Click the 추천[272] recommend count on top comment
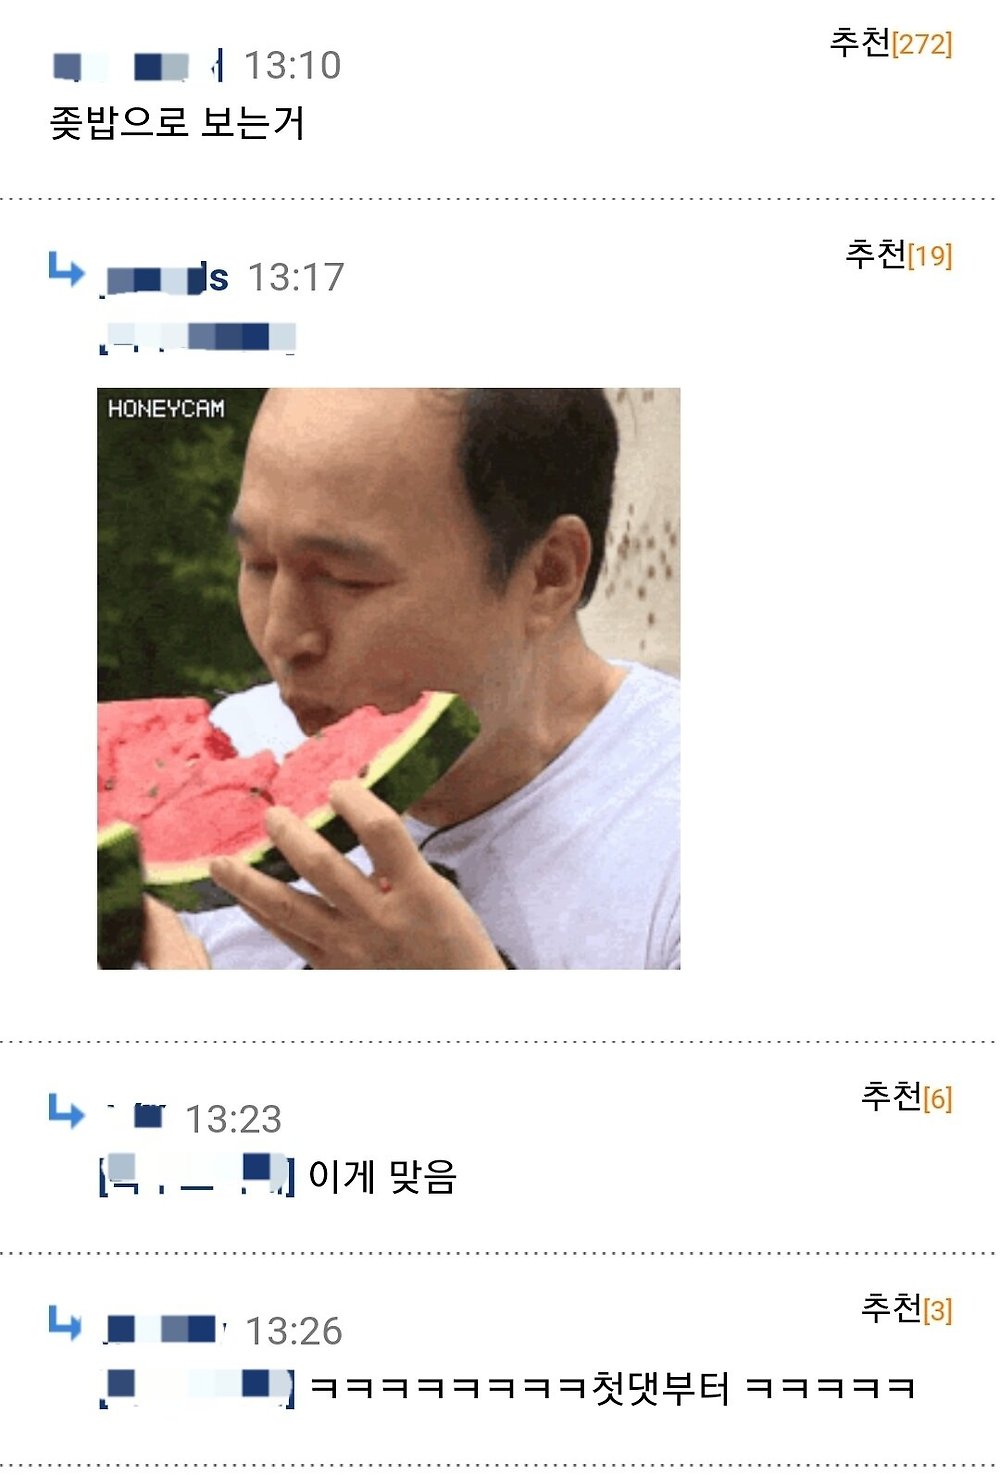This screenshot has height=1475, width=1000. [x=891, y=42]
